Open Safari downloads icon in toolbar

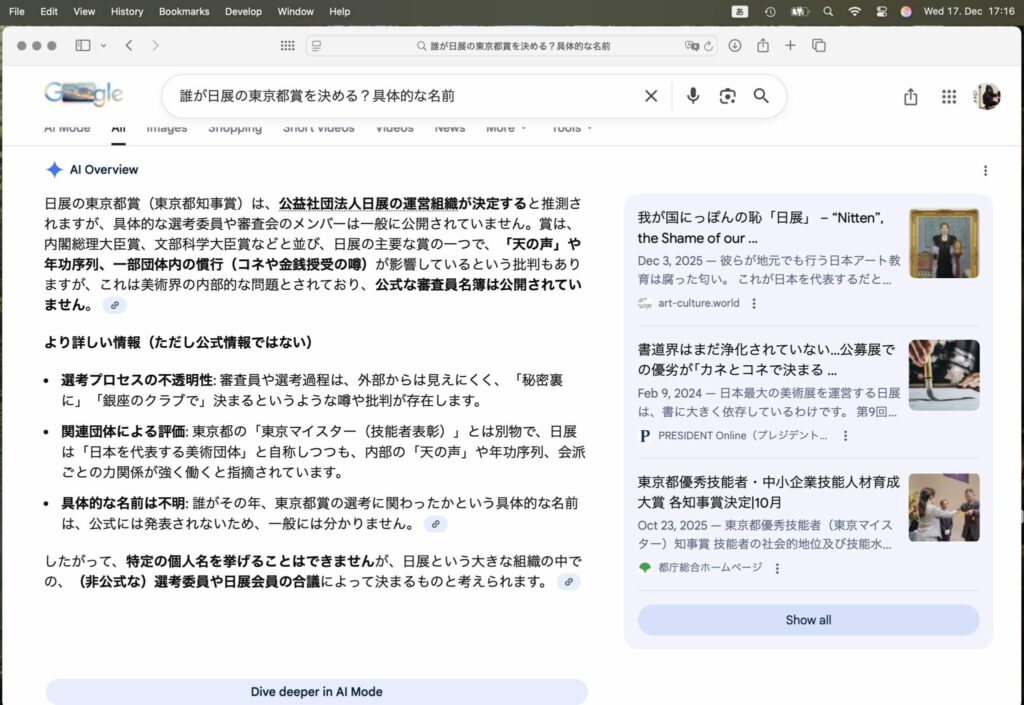[x=735, y=46]
